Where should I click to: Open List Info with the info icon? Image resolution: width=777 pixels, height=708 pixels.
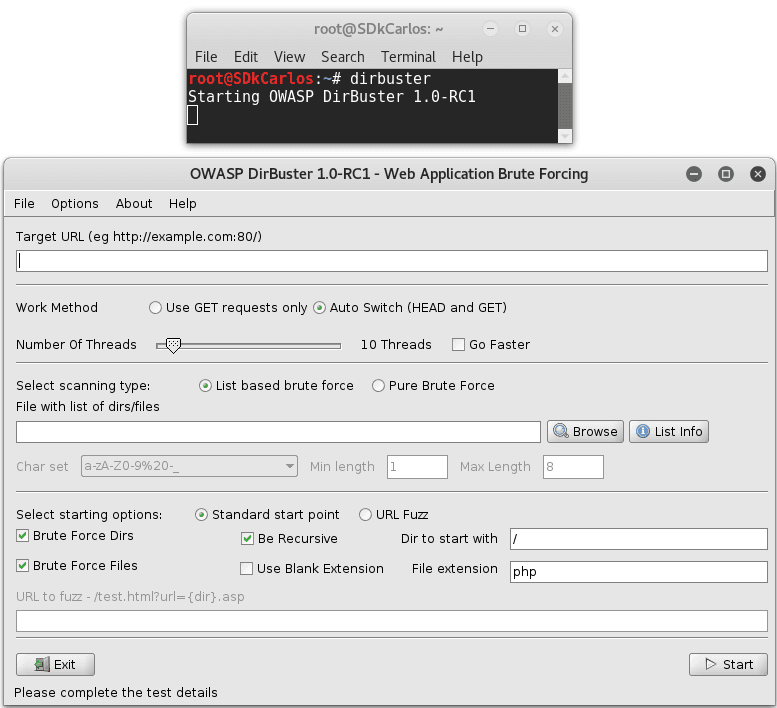(x=668, y=431)
